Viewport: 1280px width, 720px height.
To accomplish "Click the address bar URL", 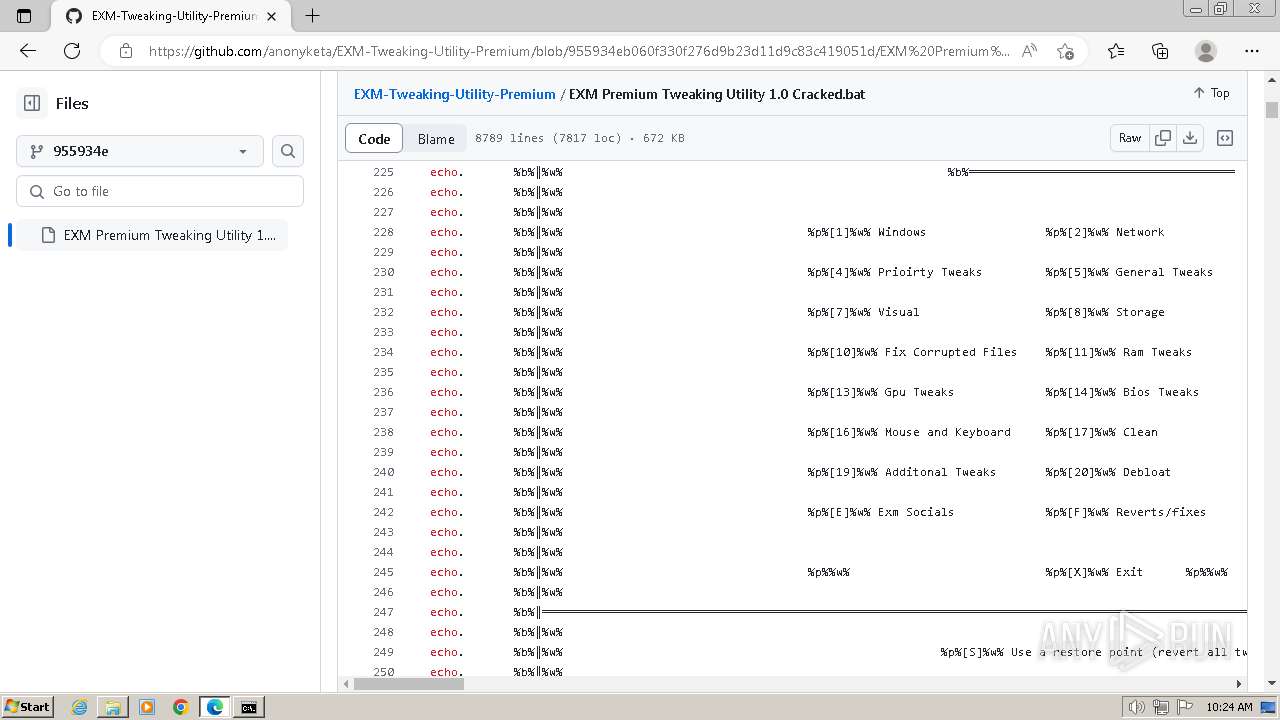I will point(580,51).
